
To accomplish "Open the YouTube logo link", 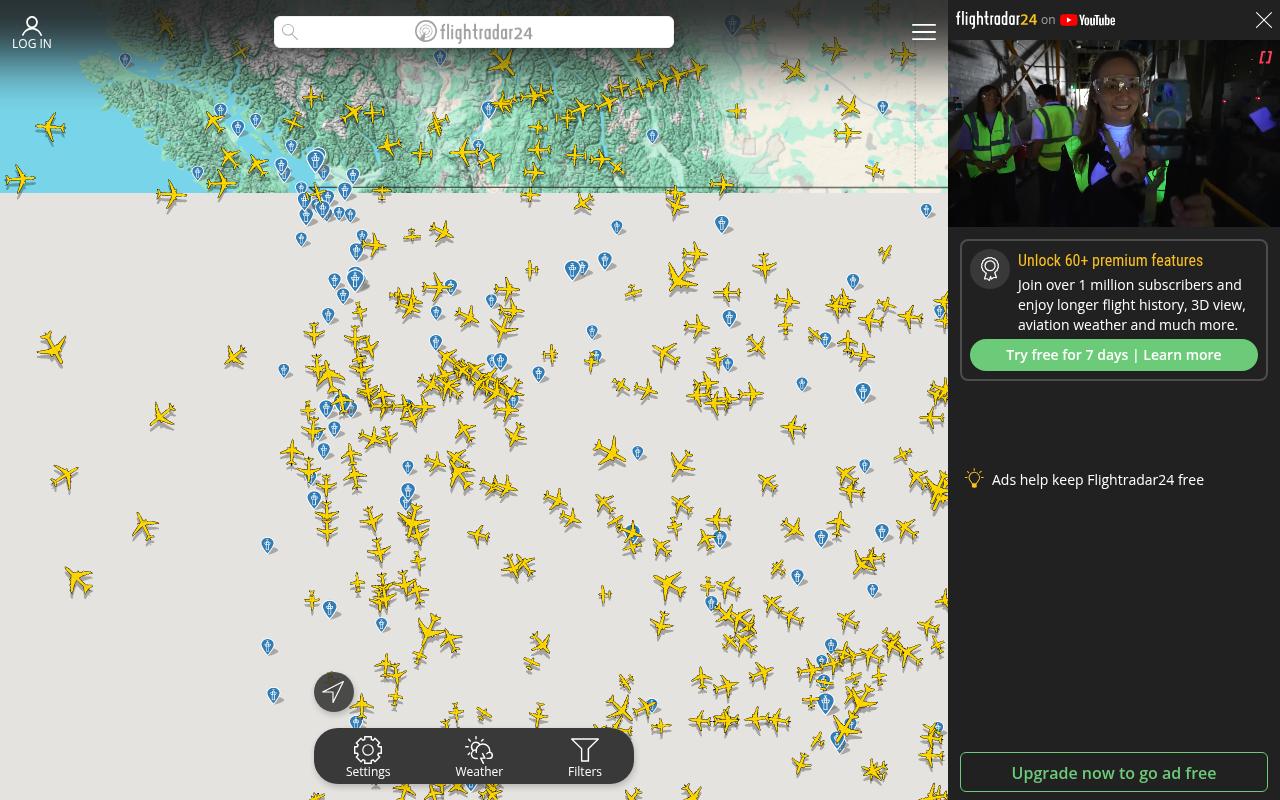I will [x=1088, y=20].
